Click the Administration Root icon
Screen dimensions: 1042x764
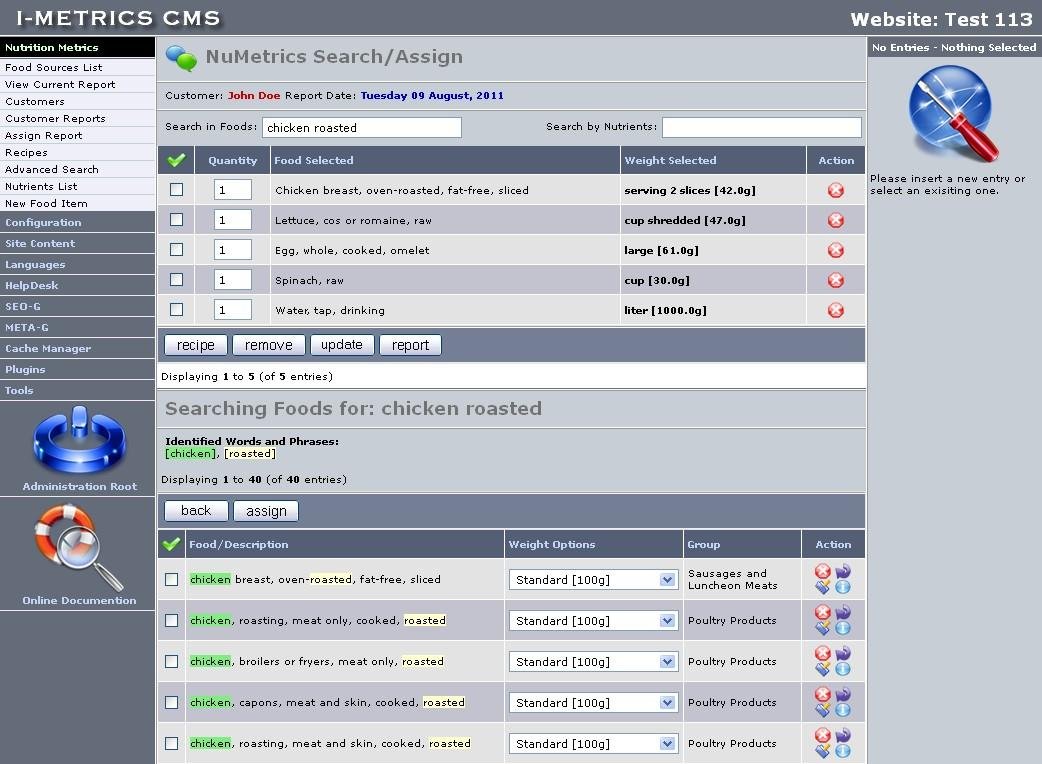[x=78, y=441]
